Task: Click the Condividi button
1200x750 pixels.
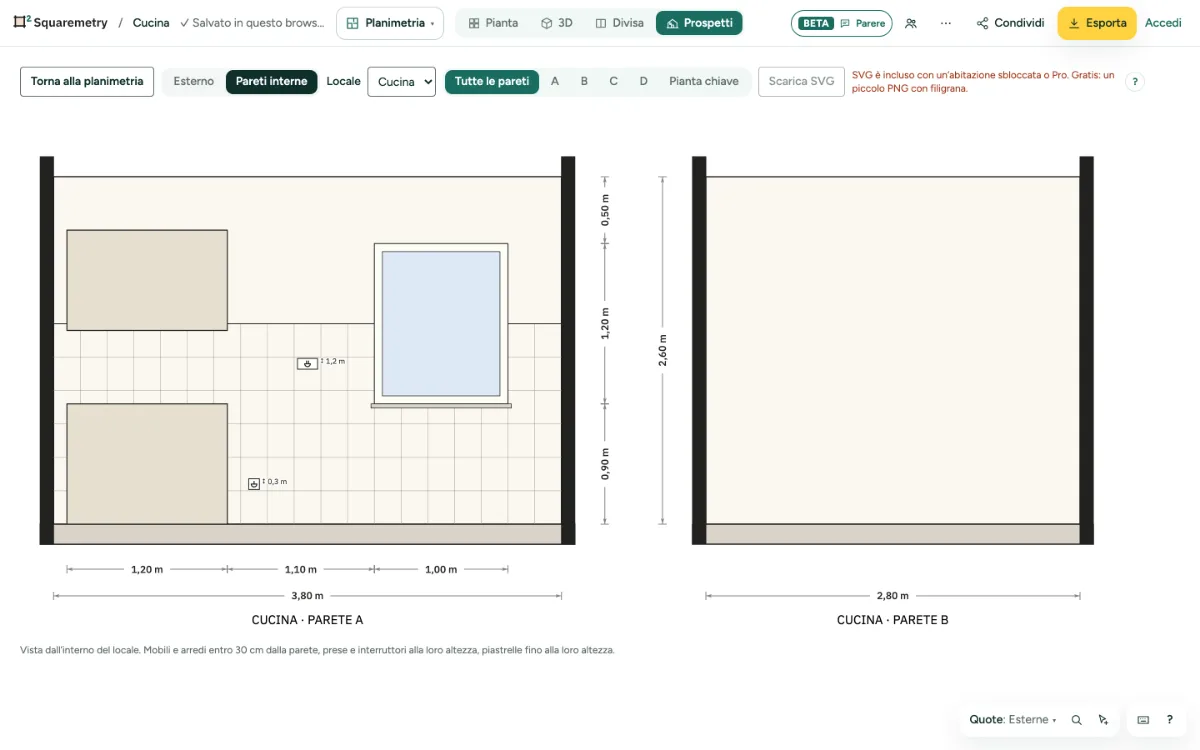Action: [x=1010, y=23]
